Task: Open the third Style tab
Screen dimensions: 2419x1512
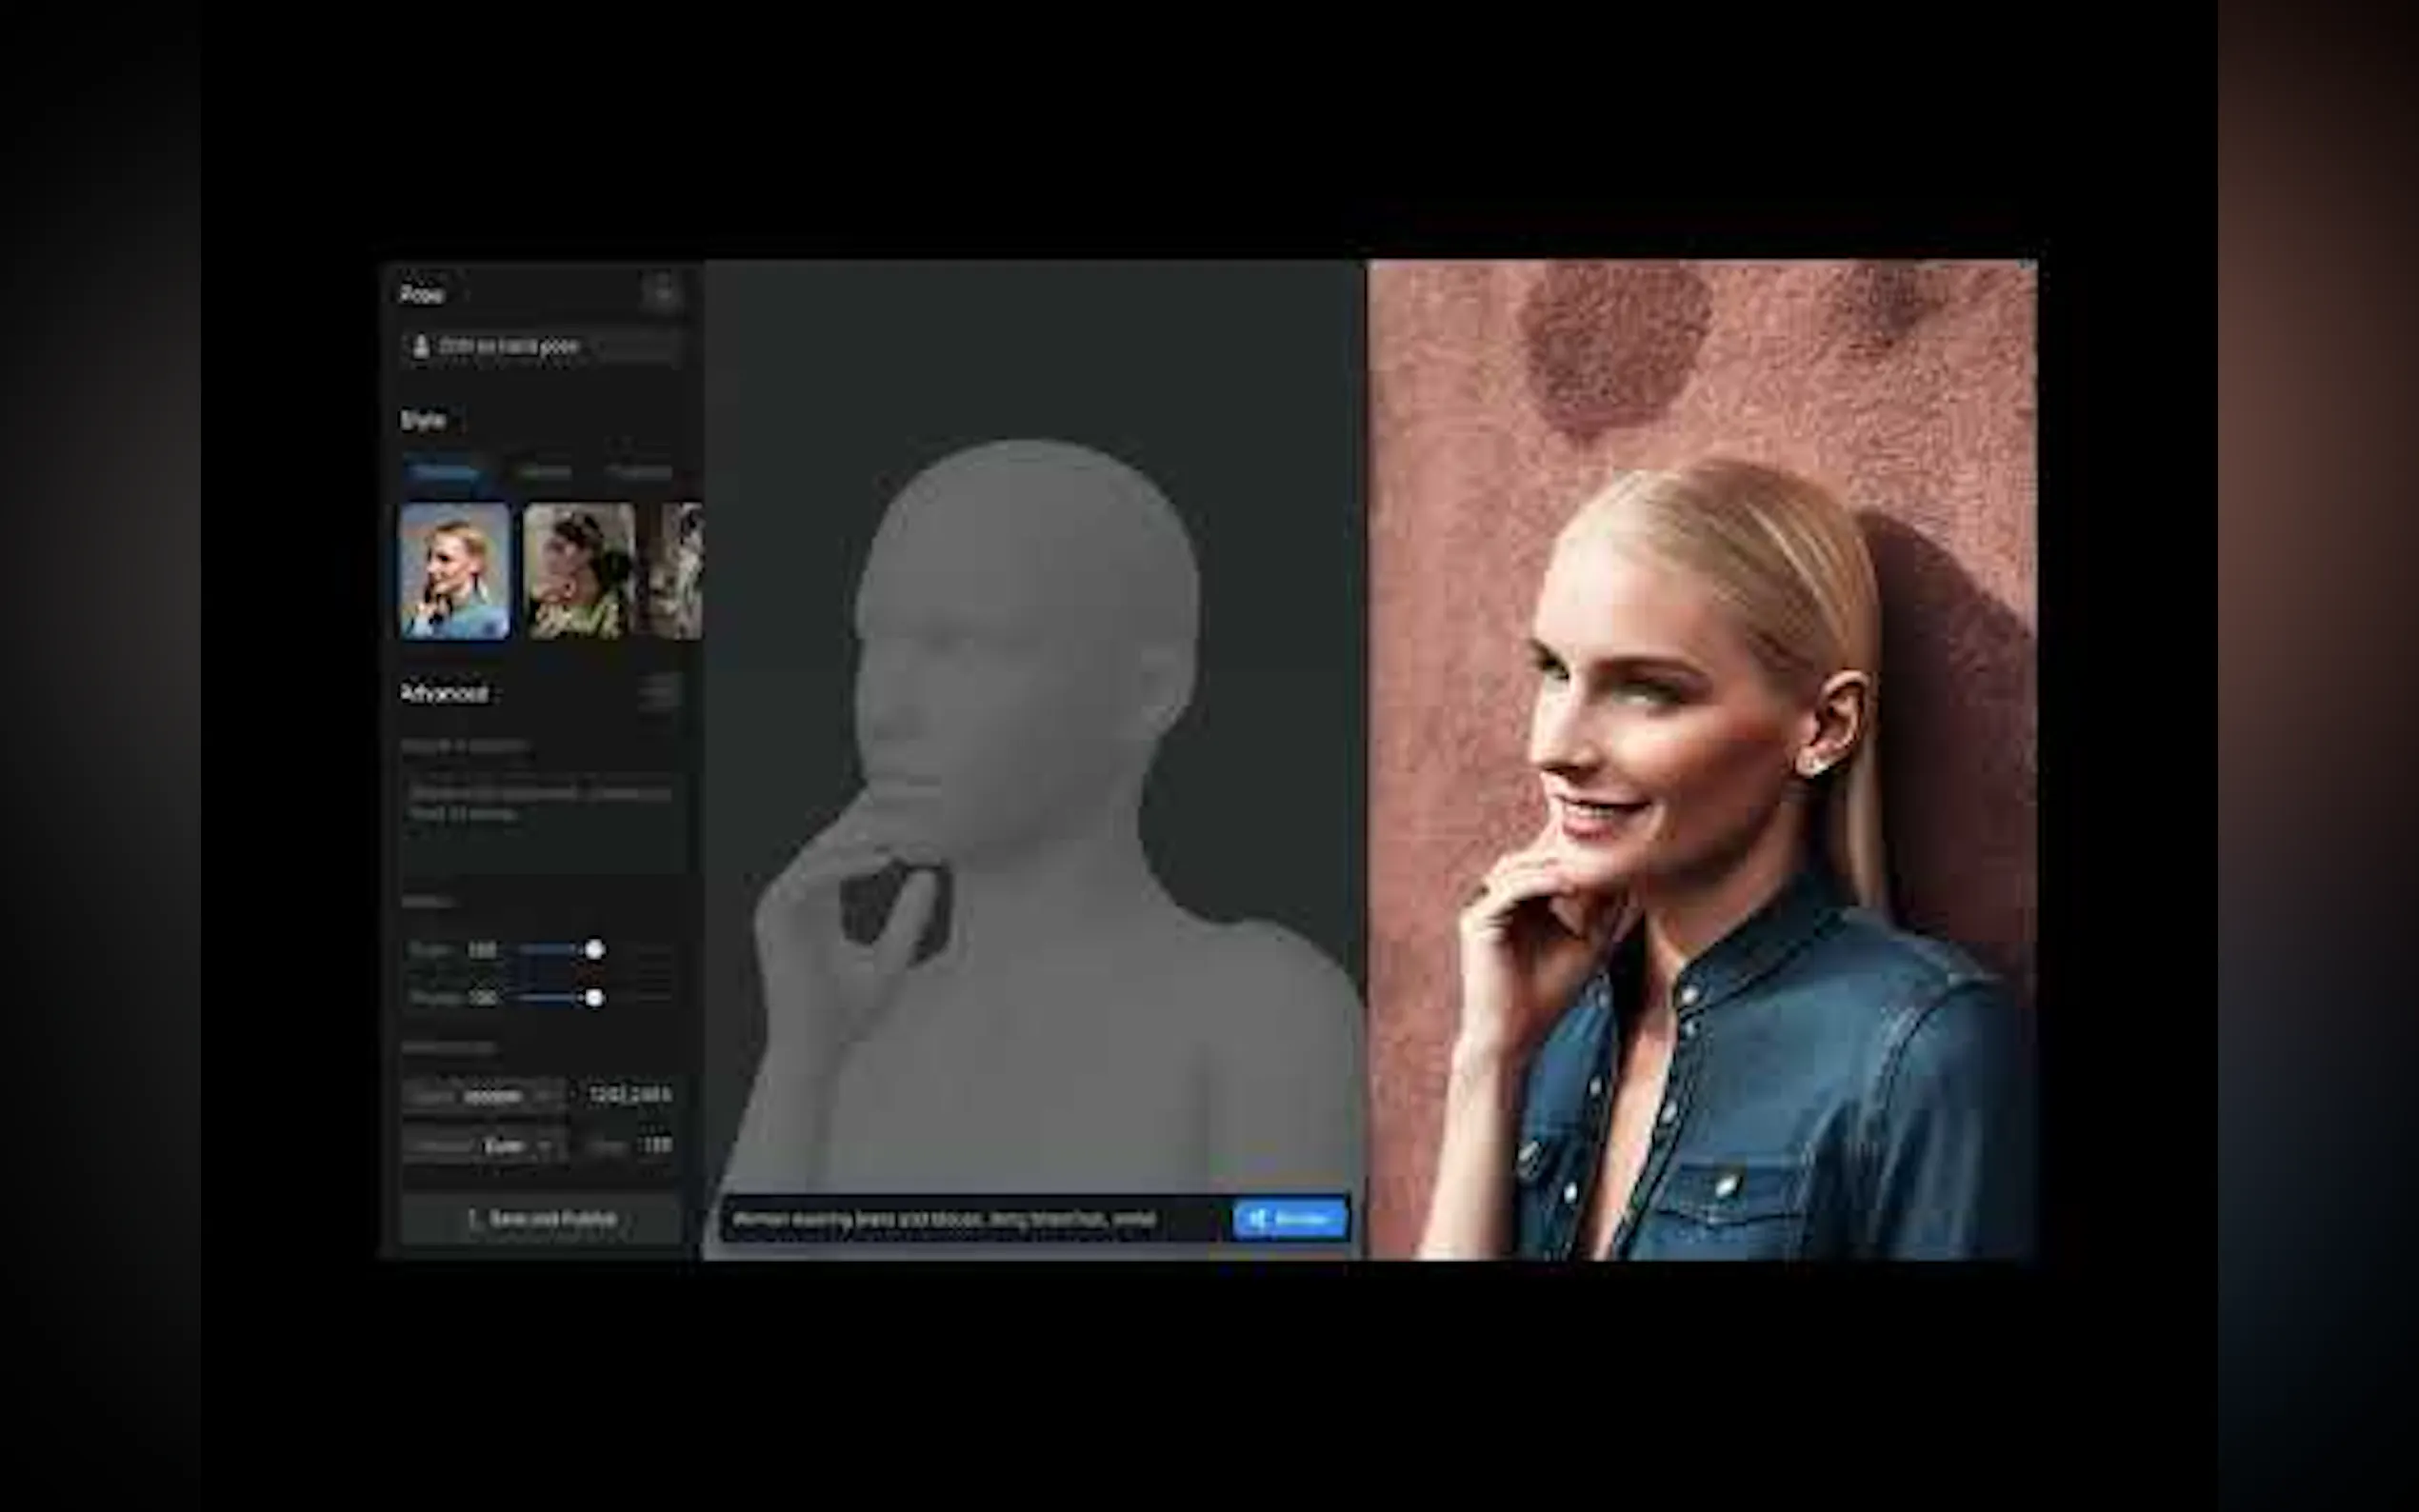Action: (x=640, y=472)
